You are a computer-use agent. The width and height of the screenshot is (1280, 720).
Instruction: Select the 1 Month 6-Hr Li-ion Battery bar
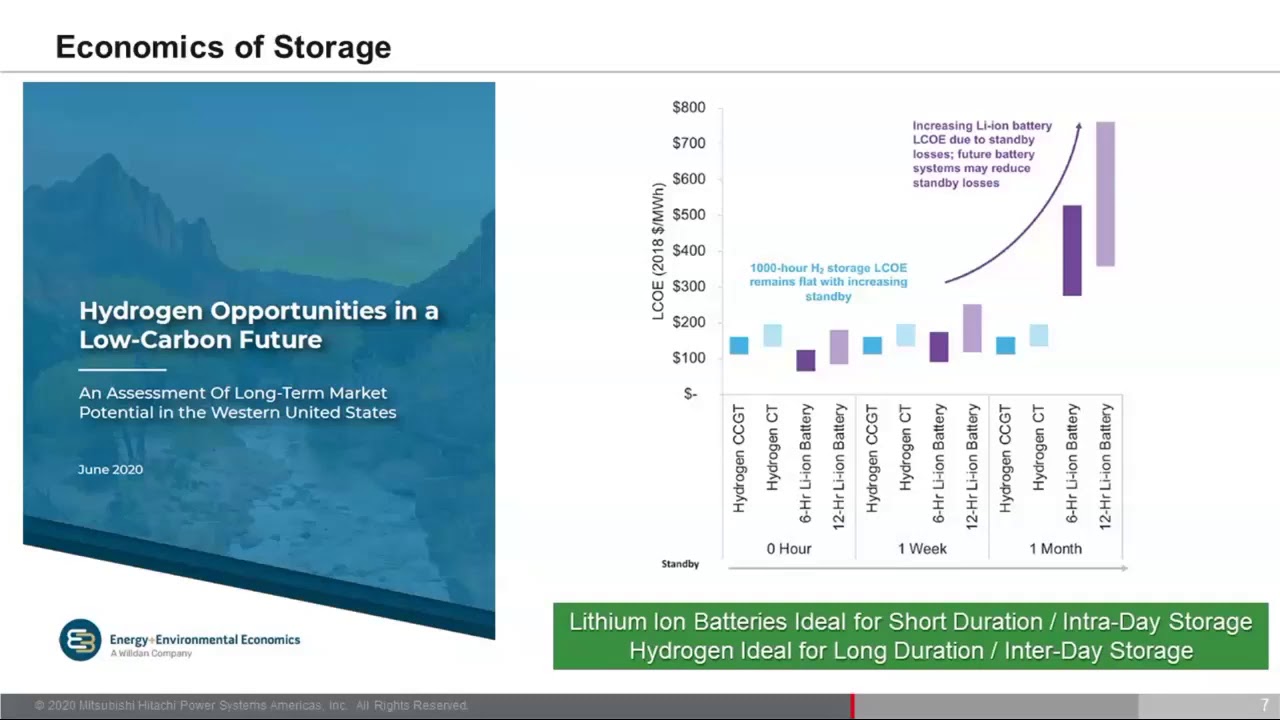1072,250
